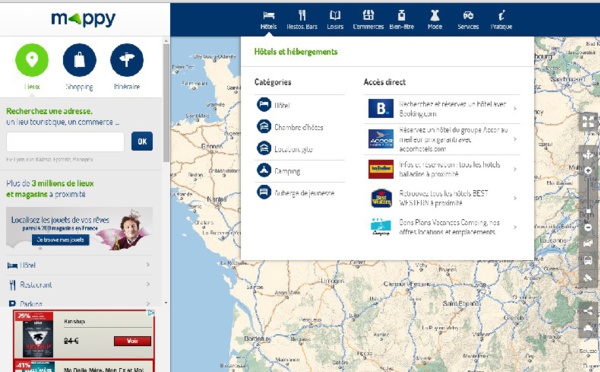Open the Loisirs category tab
This screenshot has width=600, height=372.
[x=335, y=20]
